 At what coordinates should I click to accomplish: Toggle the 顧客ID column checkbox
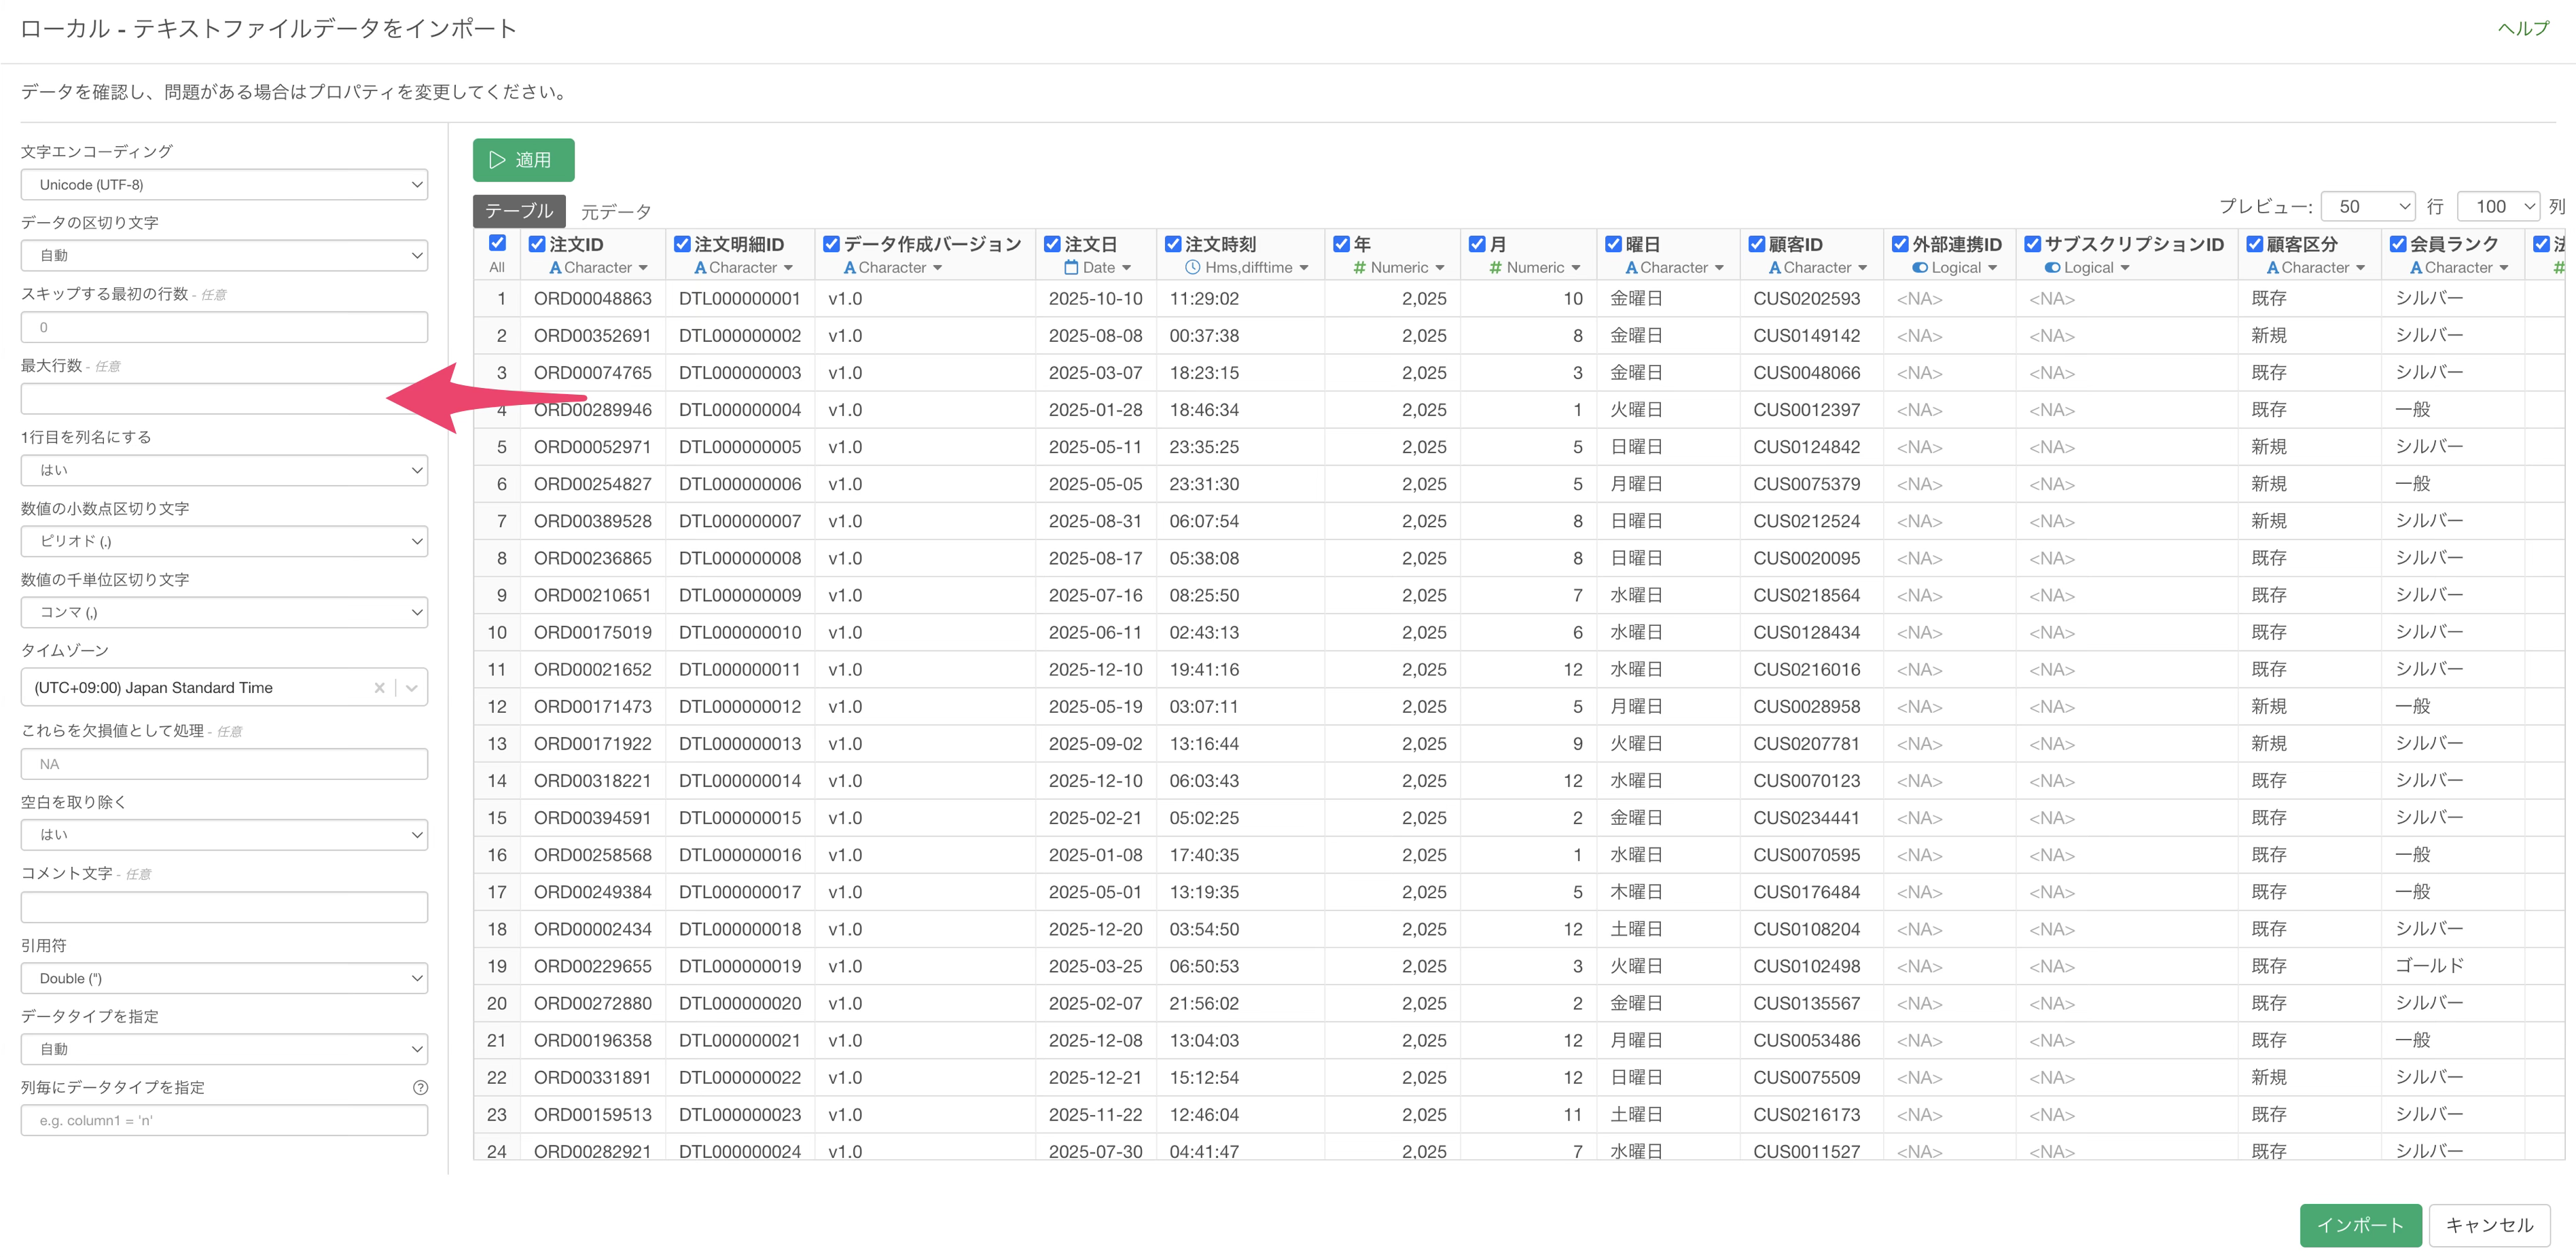click(1756, 244)
